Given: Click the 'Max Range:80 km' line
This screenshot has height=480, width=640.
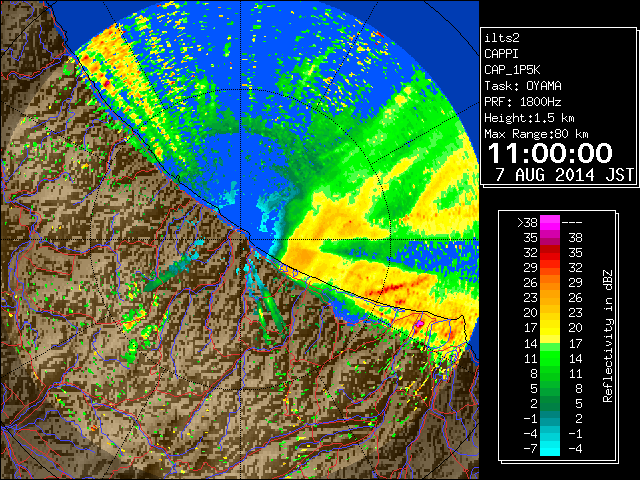Looking at the screenshot, I should [536, 134].
